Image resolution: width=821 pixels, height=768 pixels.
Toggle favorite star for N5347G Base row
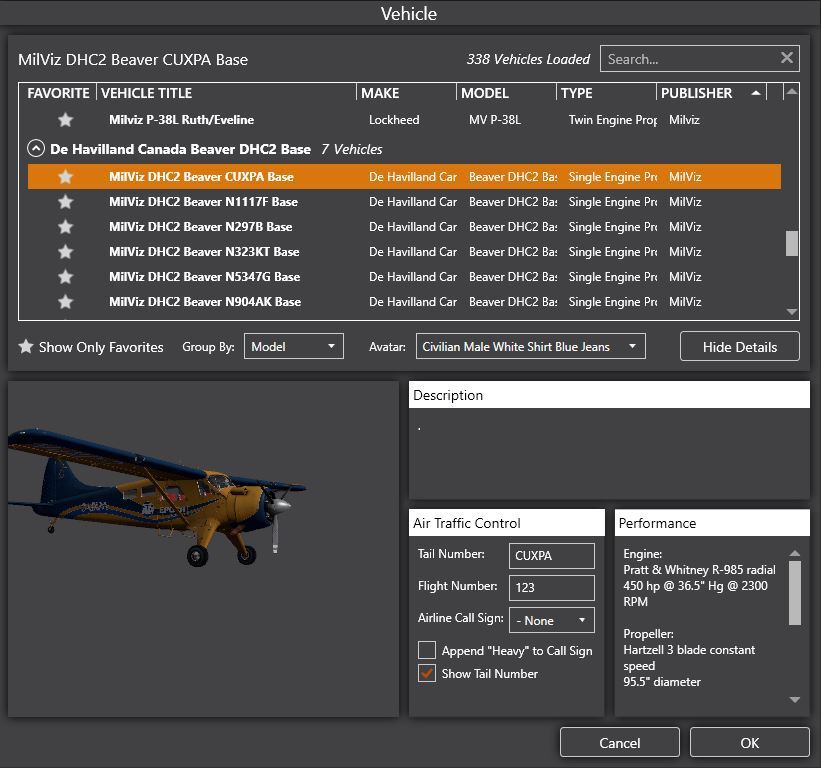65,276
